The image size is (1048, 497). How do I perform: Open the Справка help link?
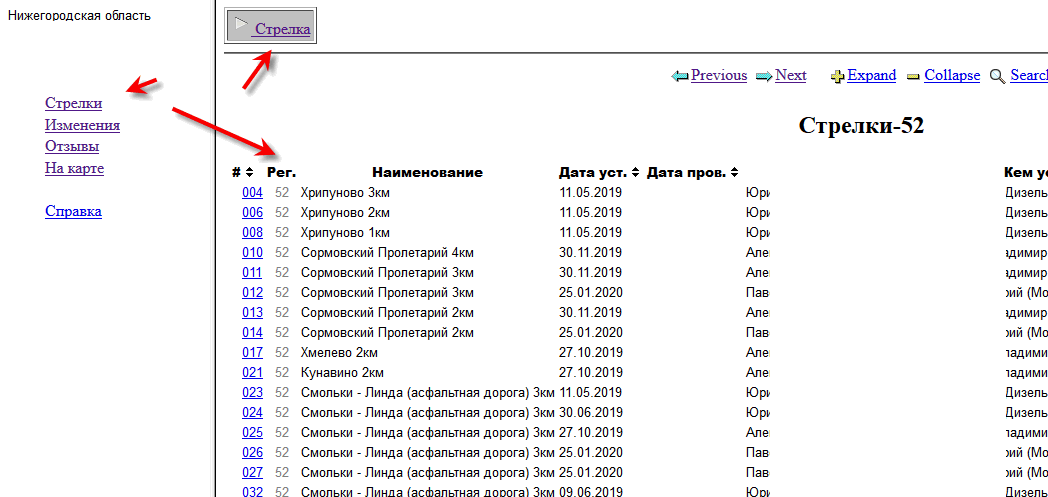coord(73,211)
